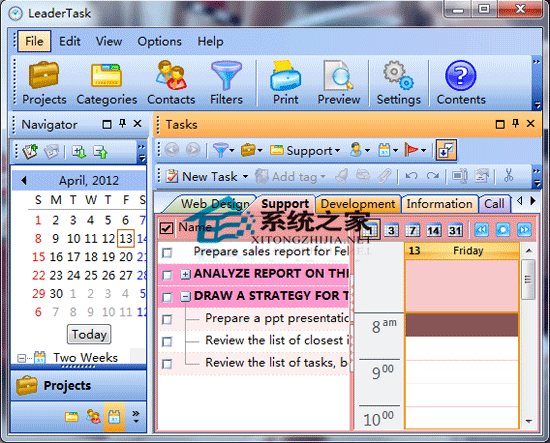Switch to the Development tab
Screen dimensions: 550x443
(358, 204)
